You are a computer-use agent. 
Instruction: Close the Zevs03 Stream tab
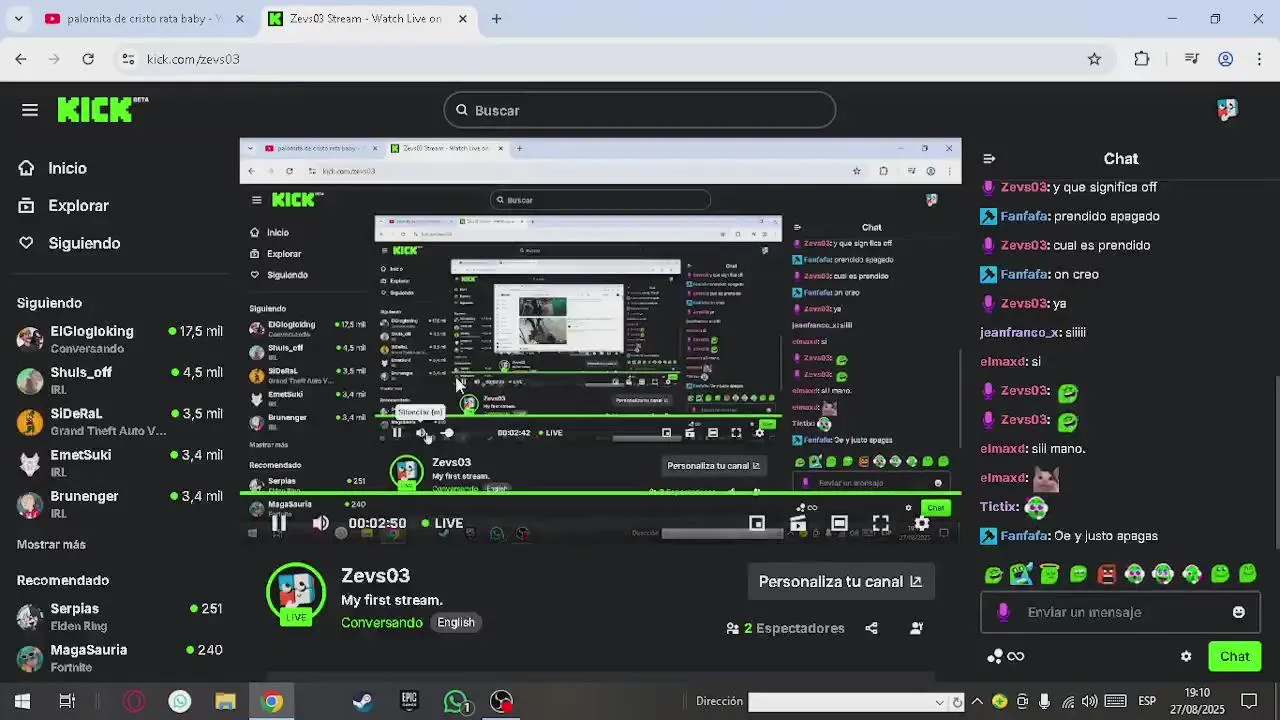462,19
